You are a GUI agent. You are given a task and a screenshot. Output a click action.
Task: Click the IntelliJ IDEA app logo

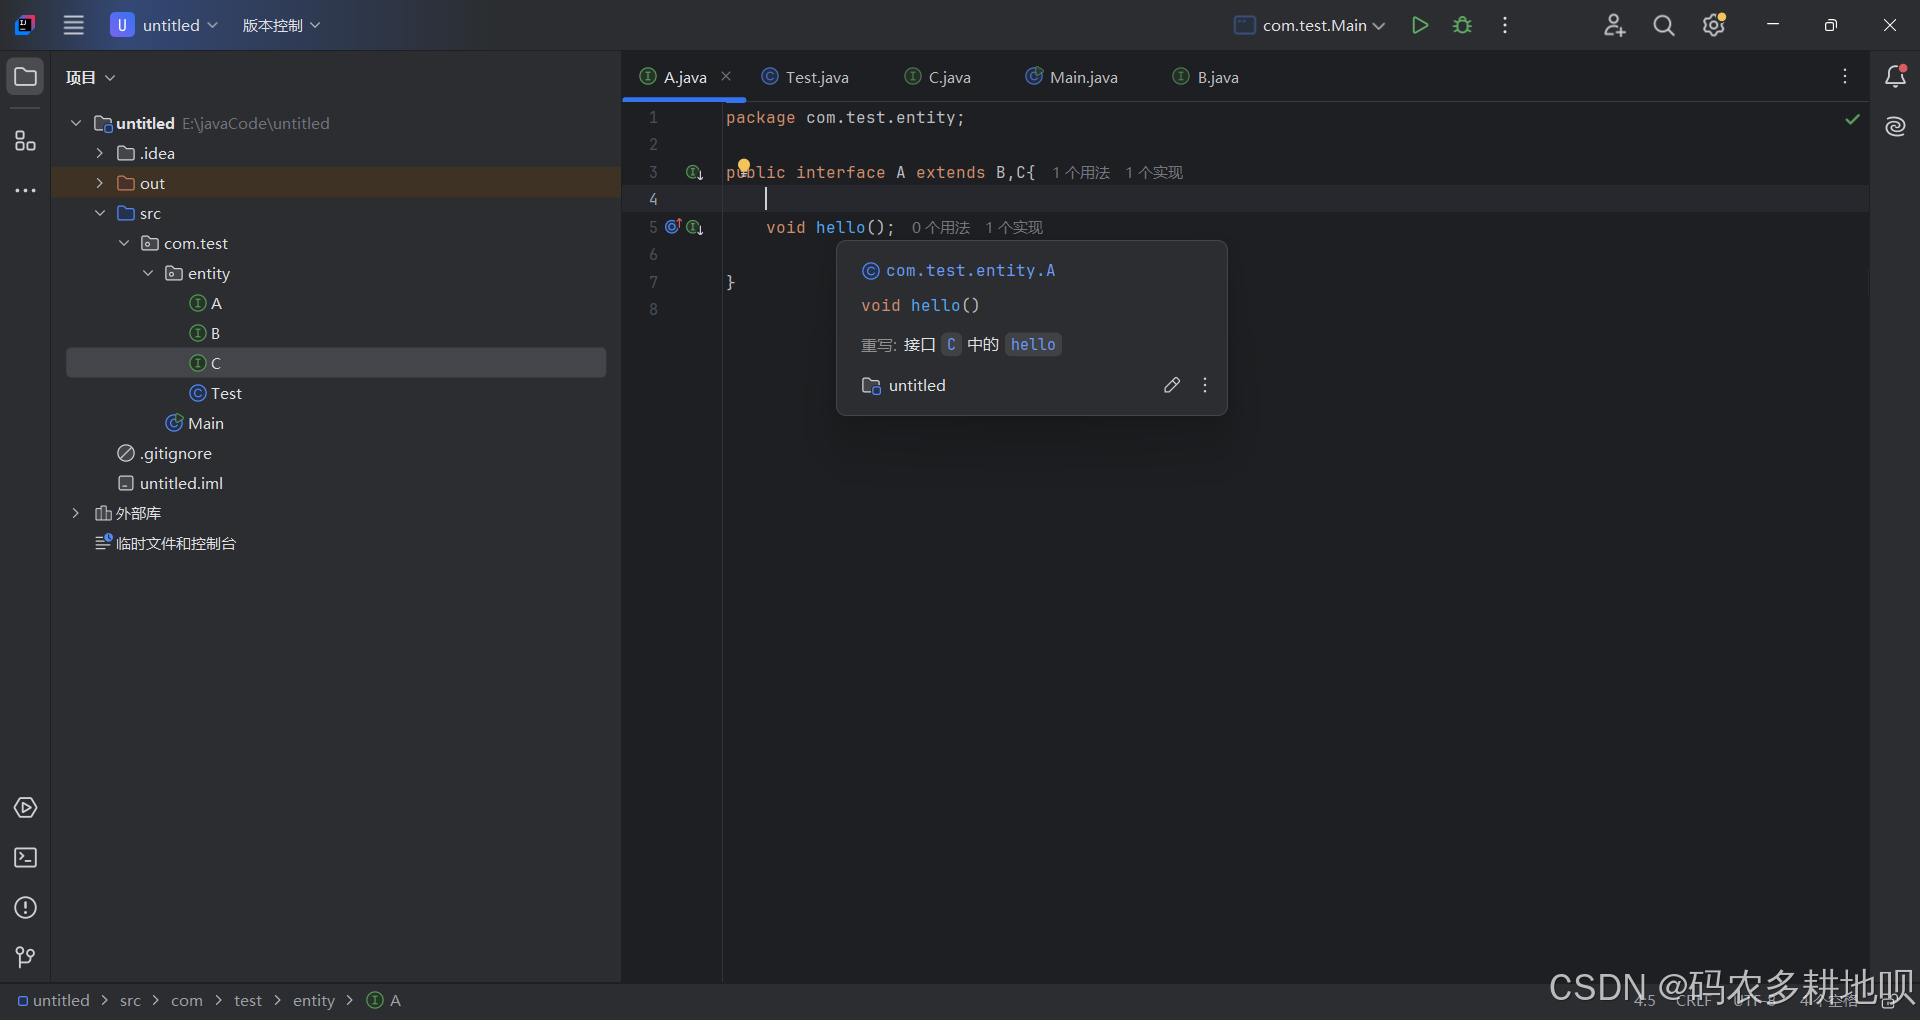click(x=25, y=25)
